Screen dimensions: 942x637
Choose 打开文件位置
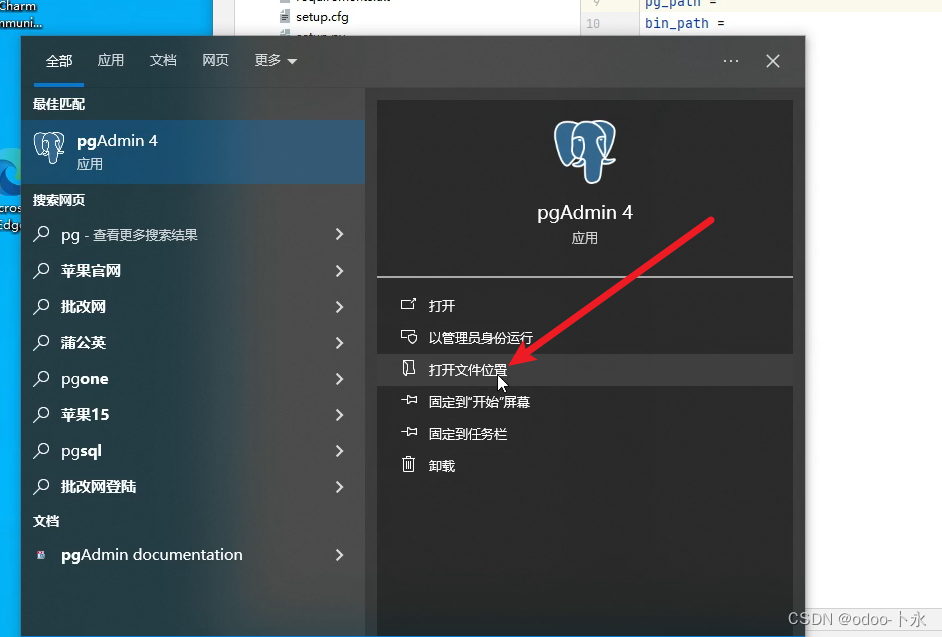(x=585, y=370)
